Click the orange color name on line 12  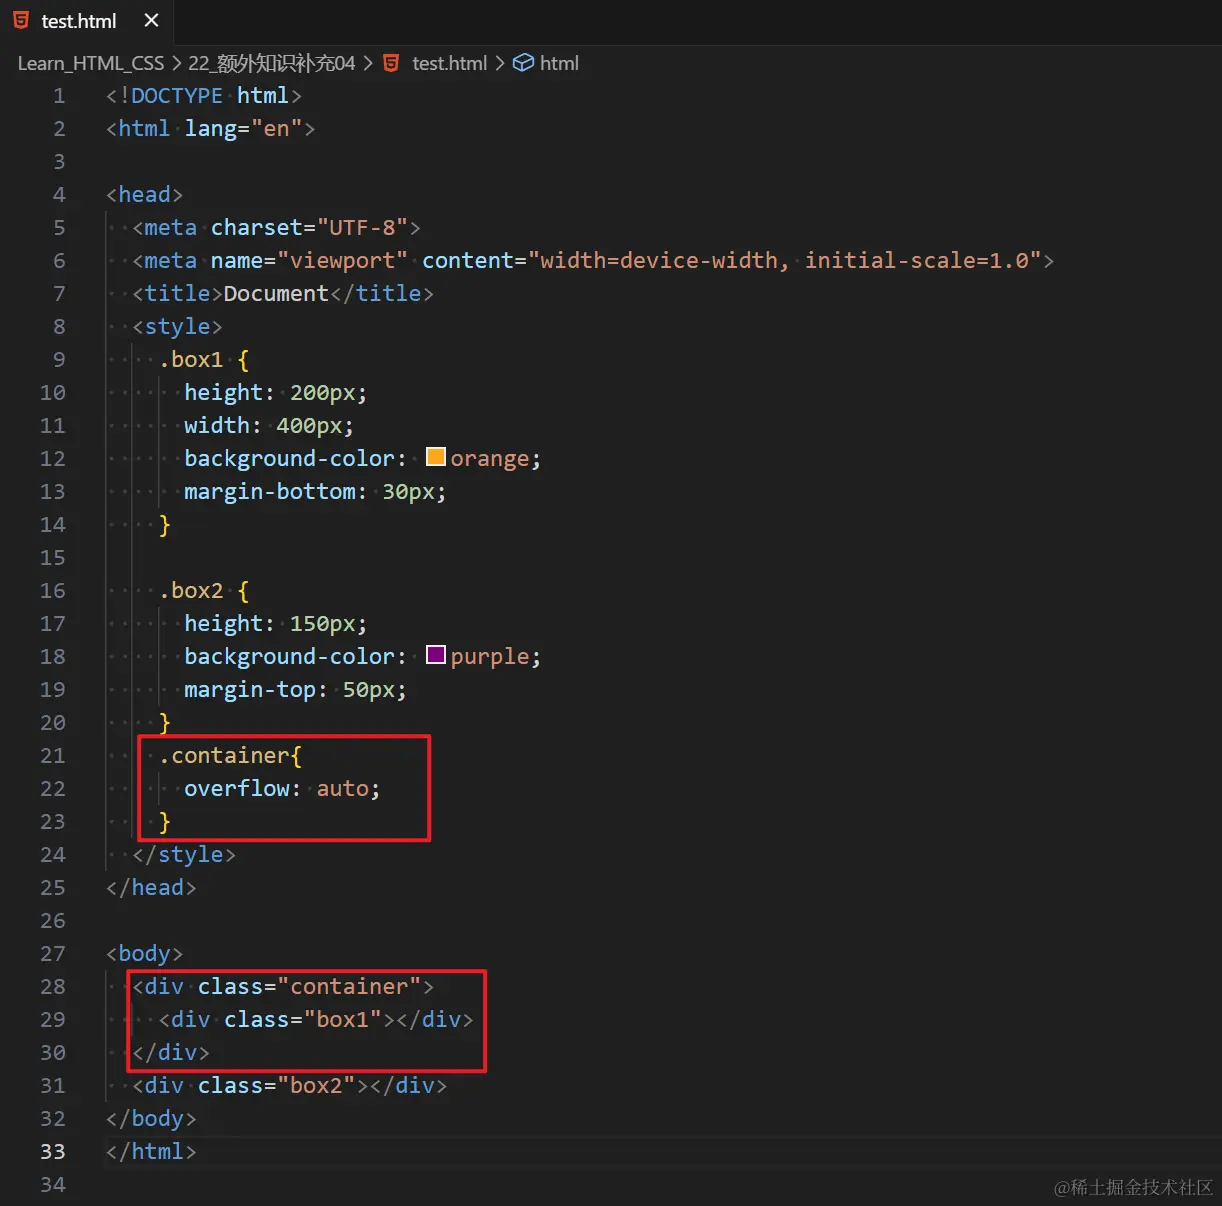coord(490,459)
